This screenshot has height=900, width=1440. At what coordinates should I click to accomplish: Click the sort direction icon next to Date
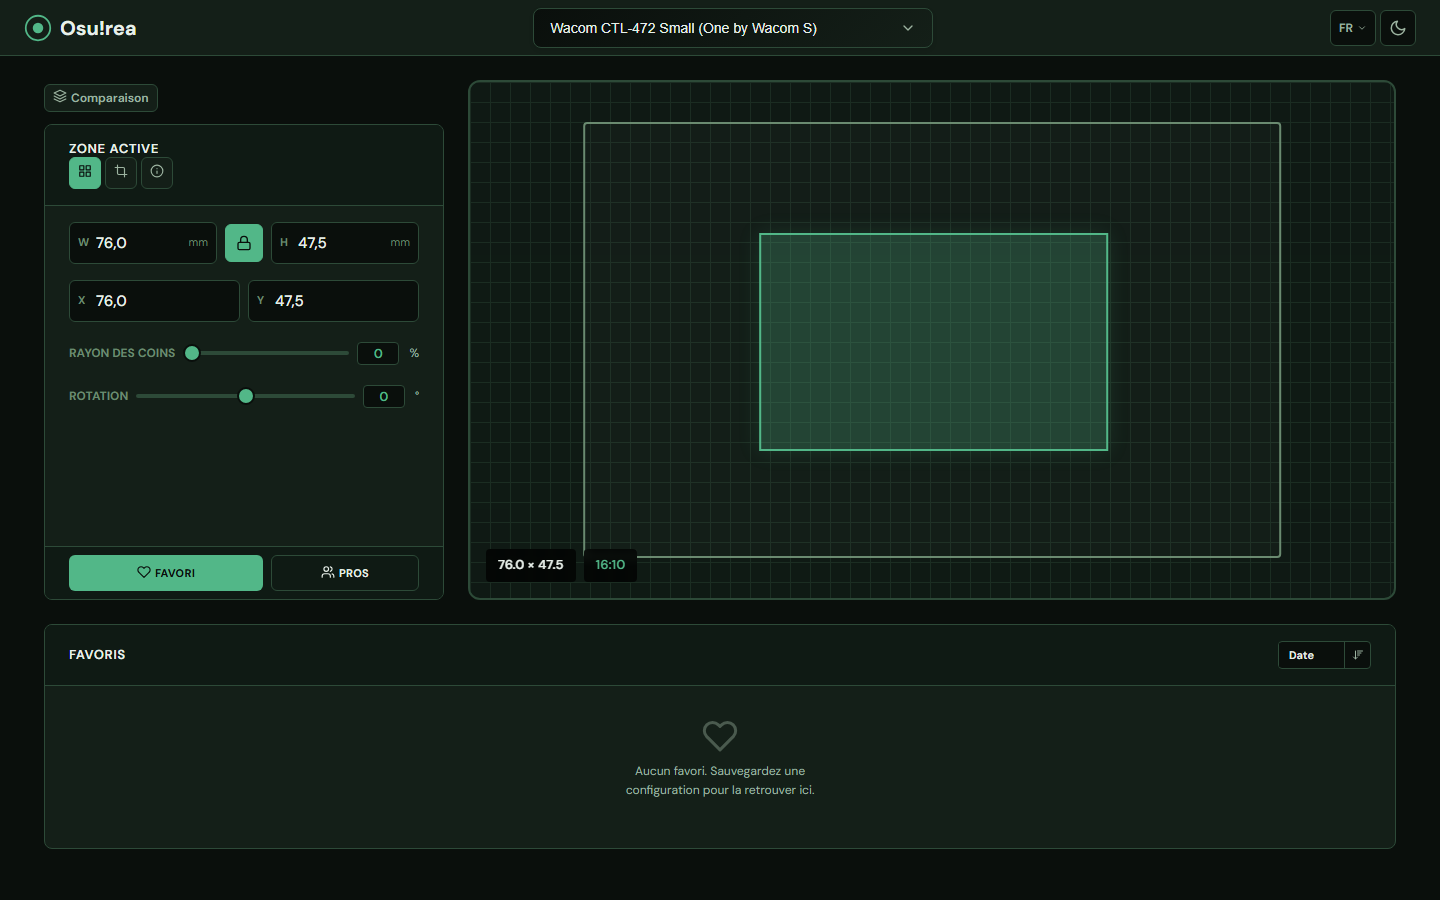click(1357, 655)
